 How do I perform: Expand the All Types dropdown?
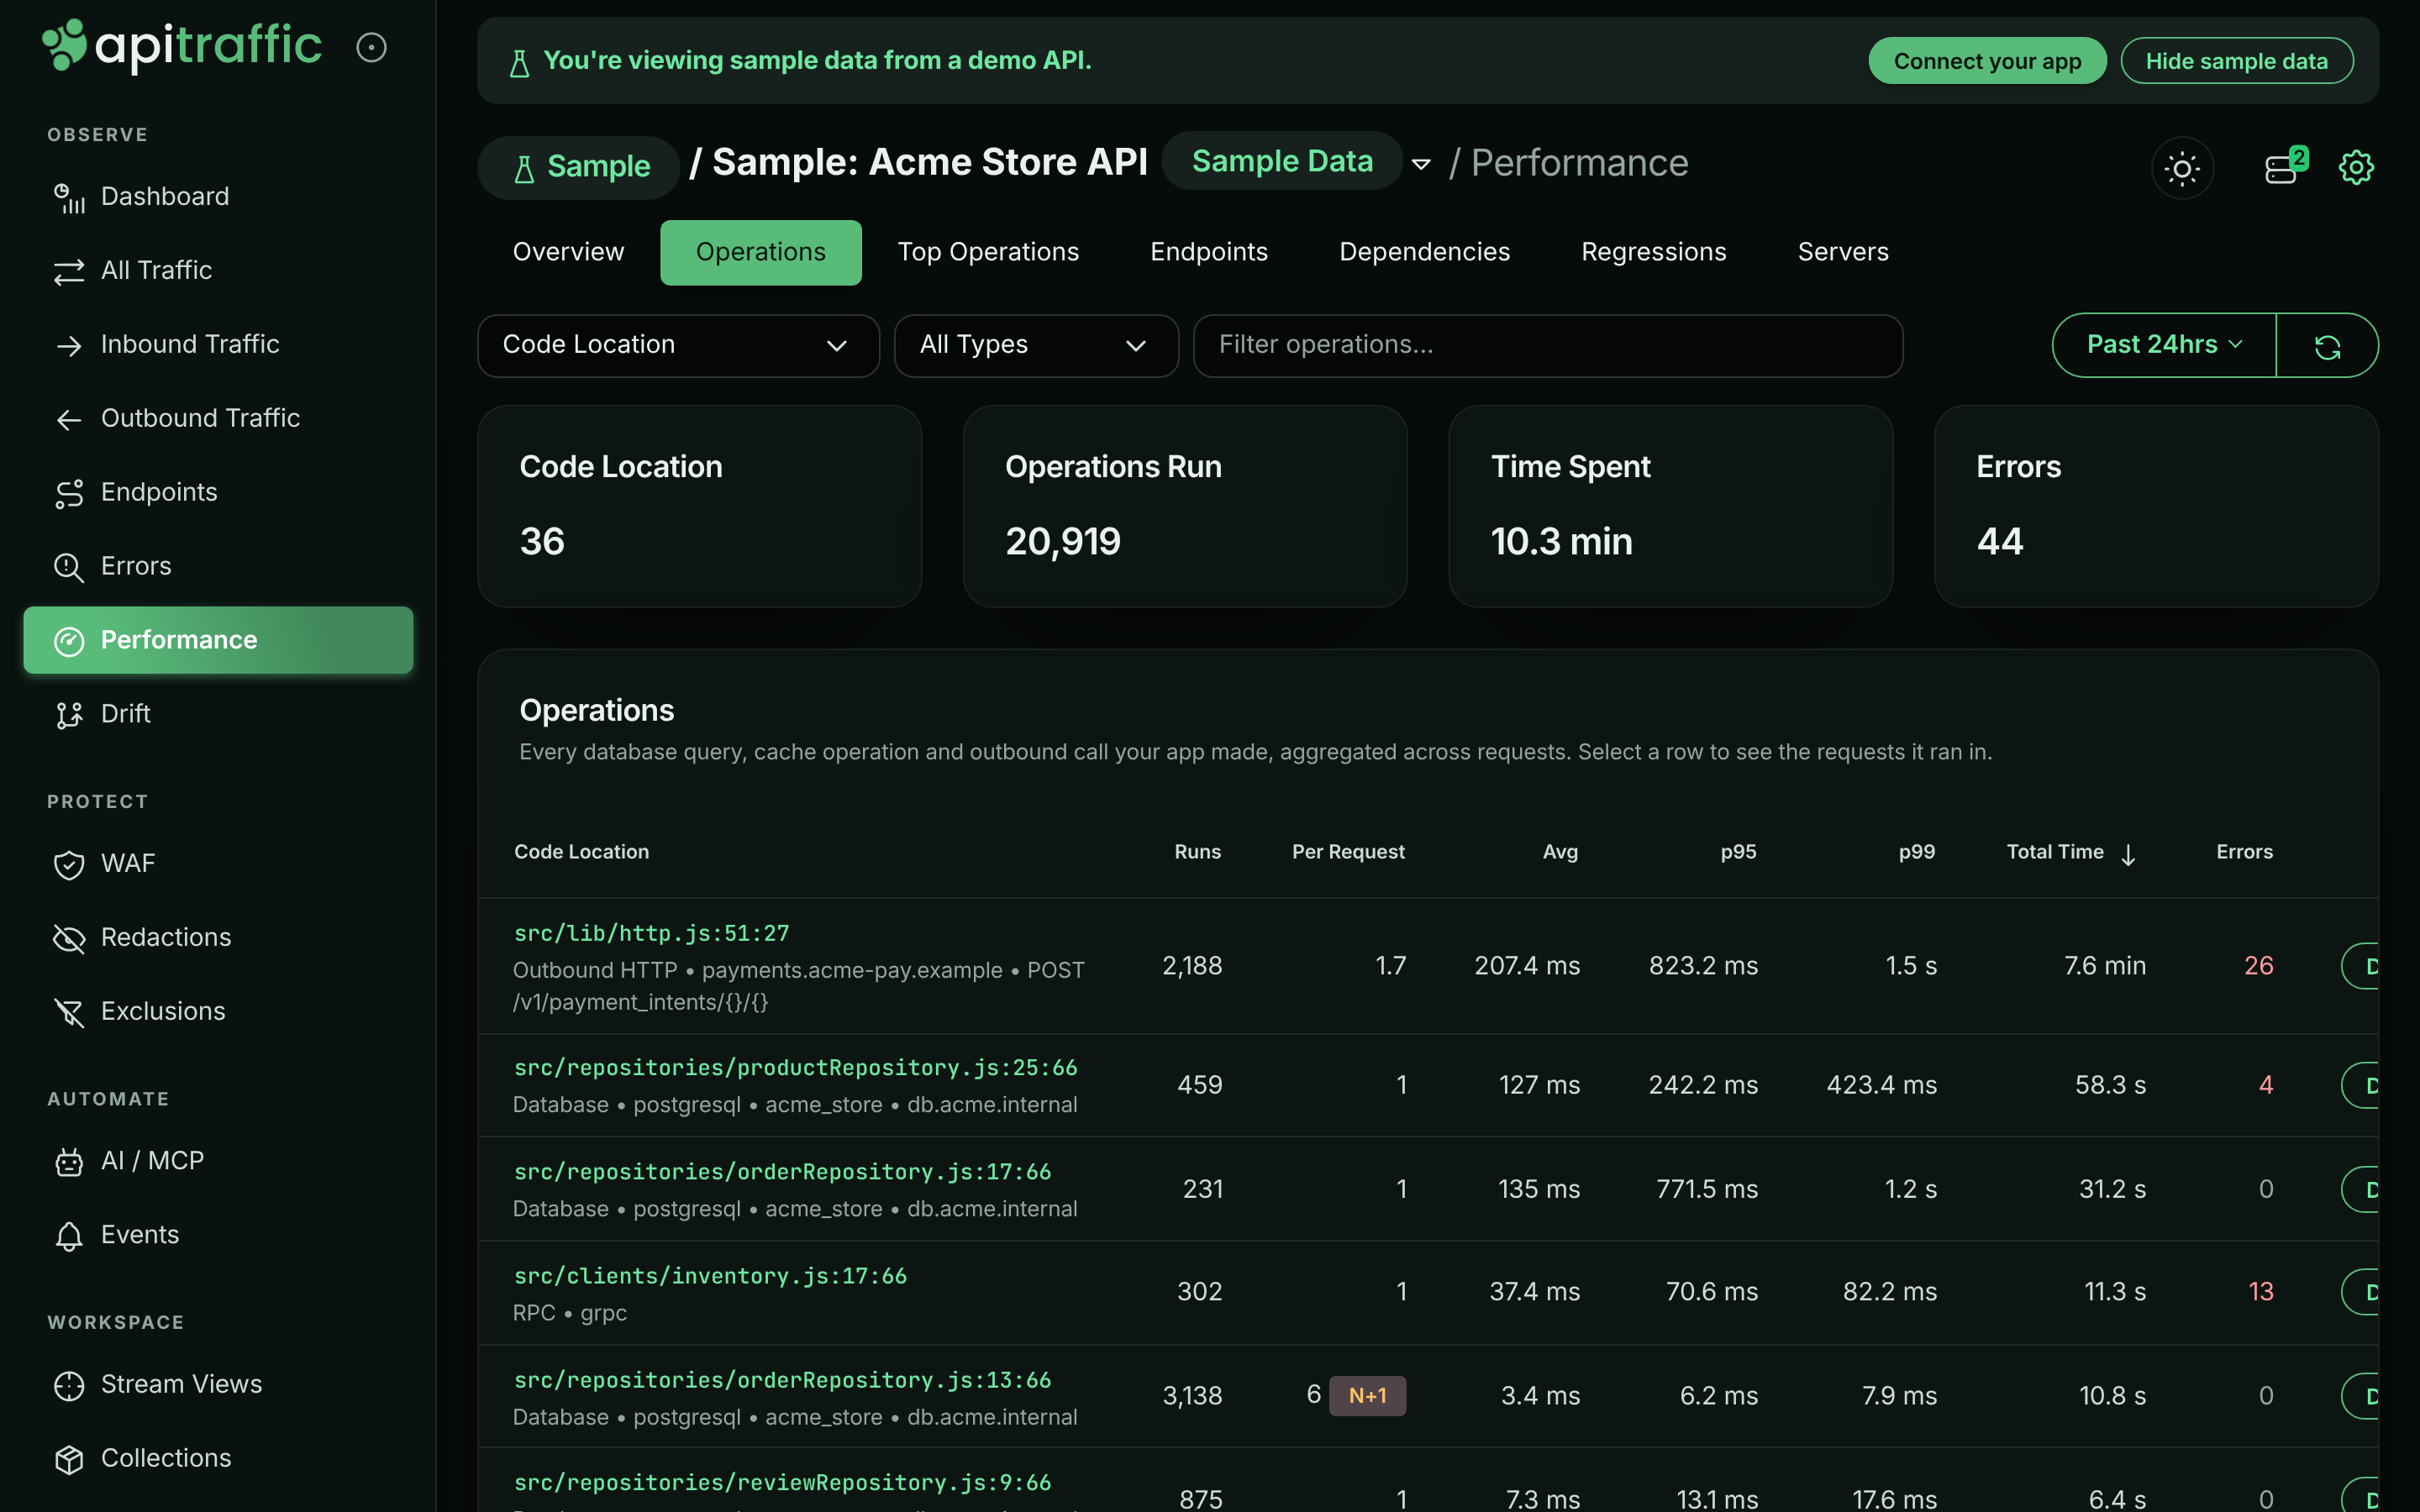(x=1035, y=346)
